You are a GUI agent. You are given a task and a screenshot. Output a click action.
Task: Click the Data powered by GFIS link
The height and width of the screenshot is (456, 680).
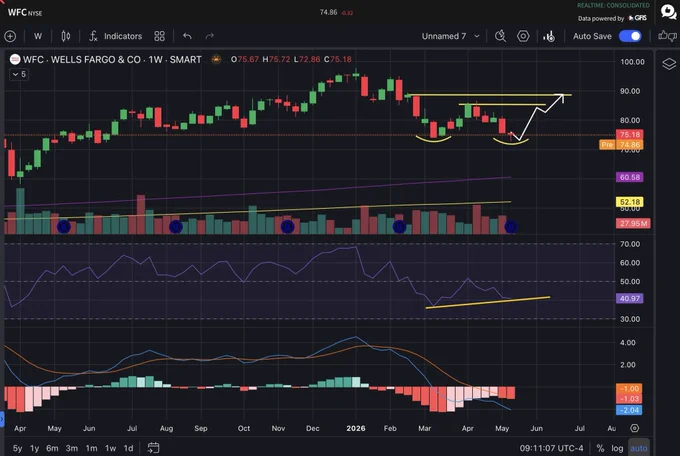tap(612, 18)
